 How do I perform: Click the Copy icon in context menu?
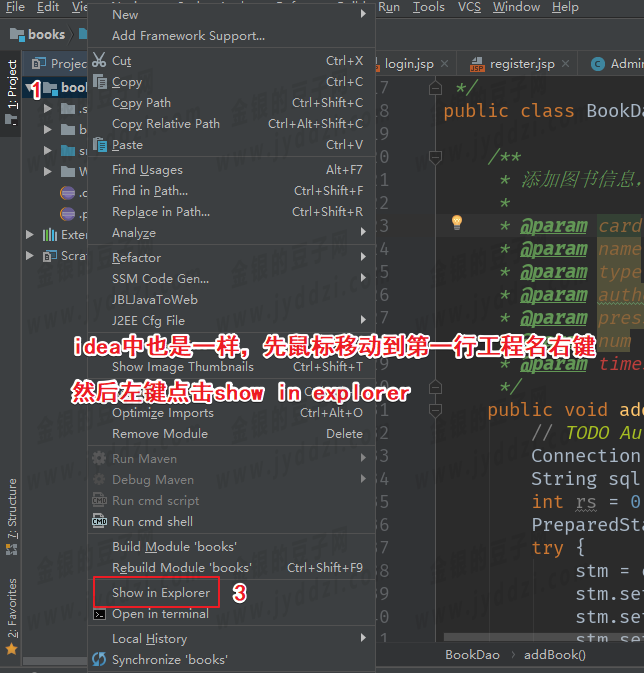click(100, 81)
